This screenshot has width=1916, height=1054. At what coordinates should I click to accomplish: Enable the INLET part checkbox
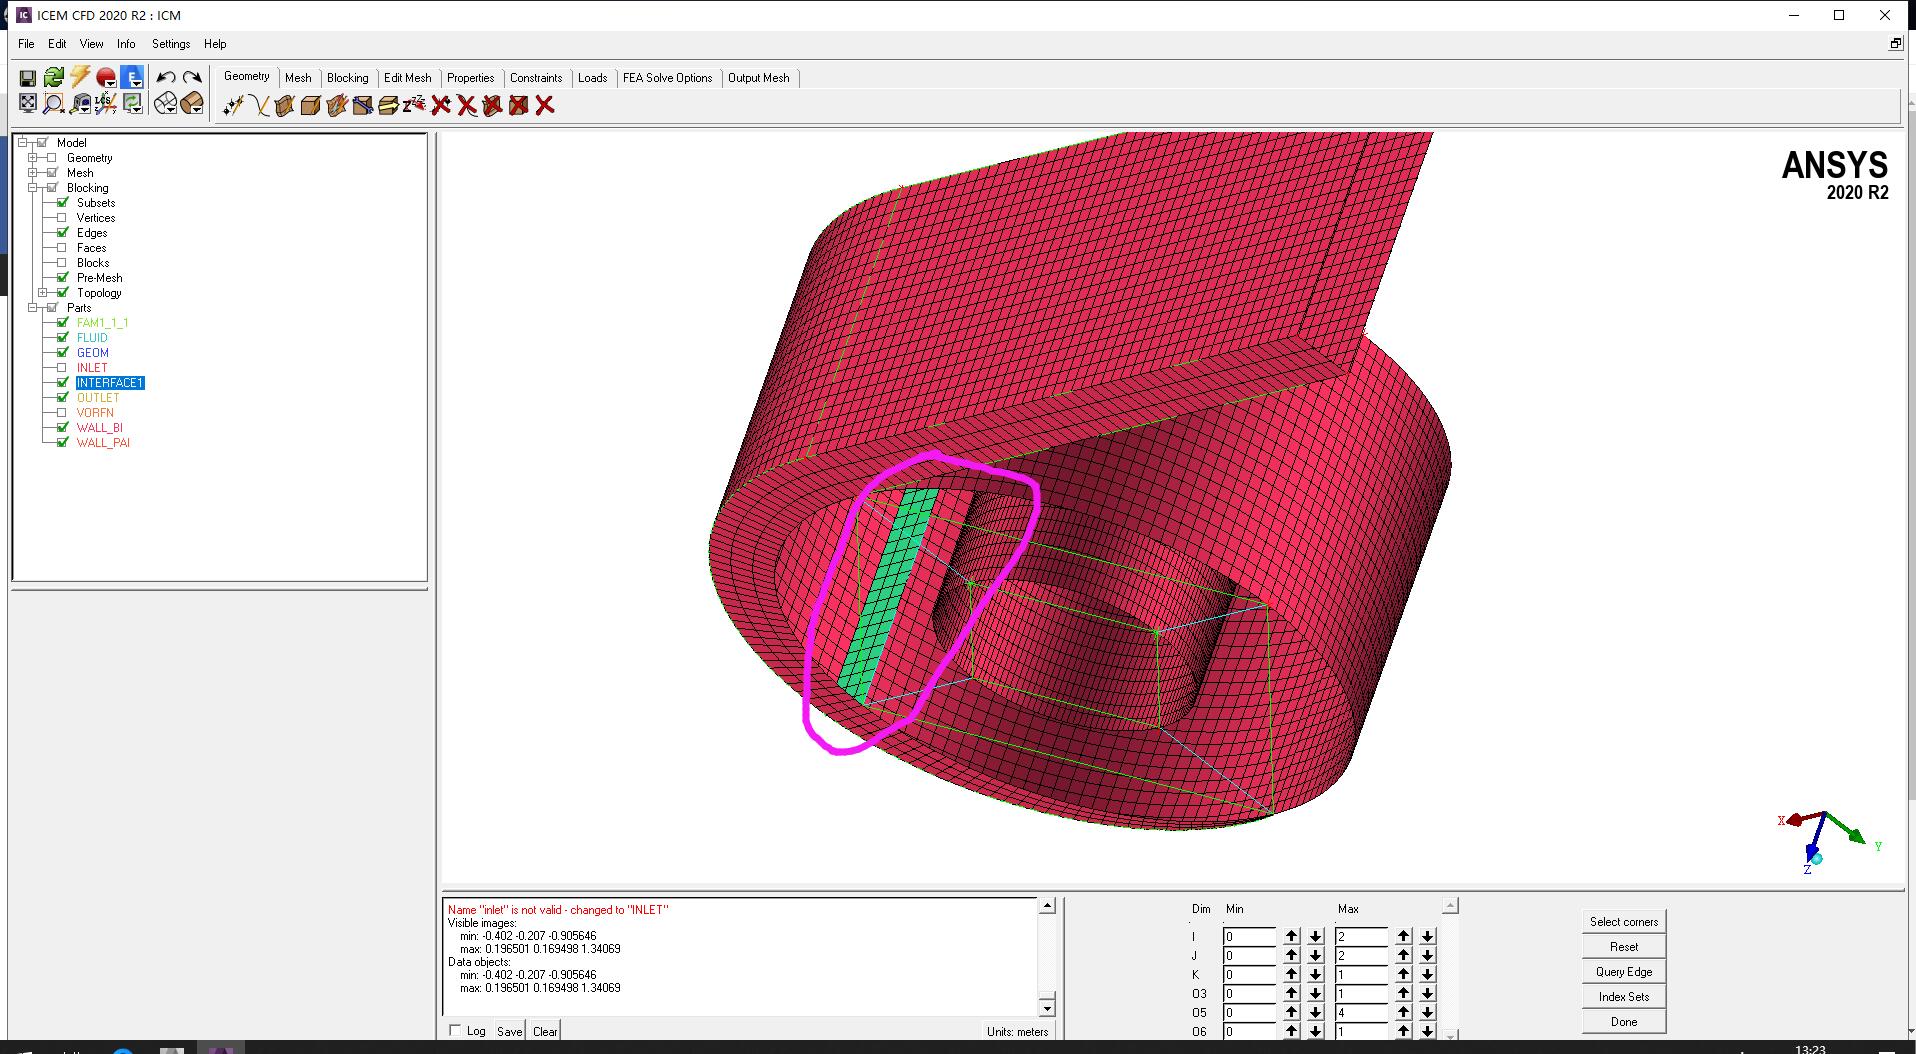(x=62, y=368)
